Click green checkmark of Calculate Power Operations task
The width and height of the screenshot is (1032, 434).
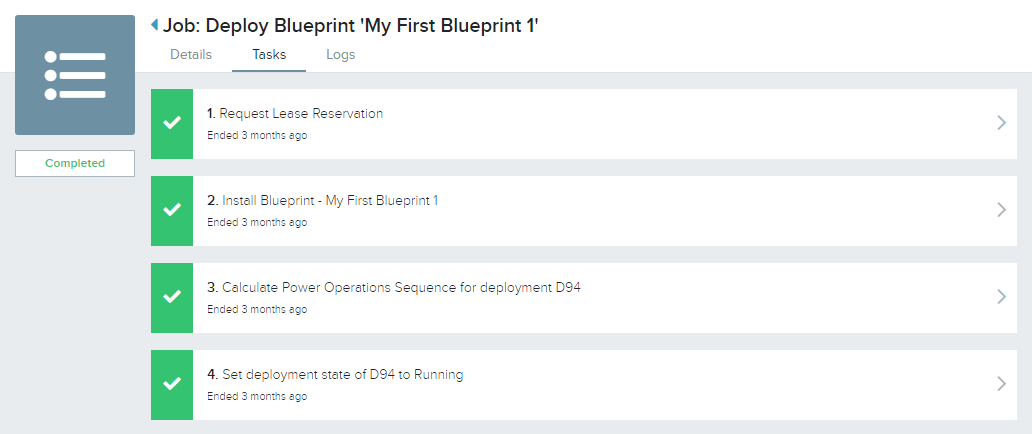(172, 298)
